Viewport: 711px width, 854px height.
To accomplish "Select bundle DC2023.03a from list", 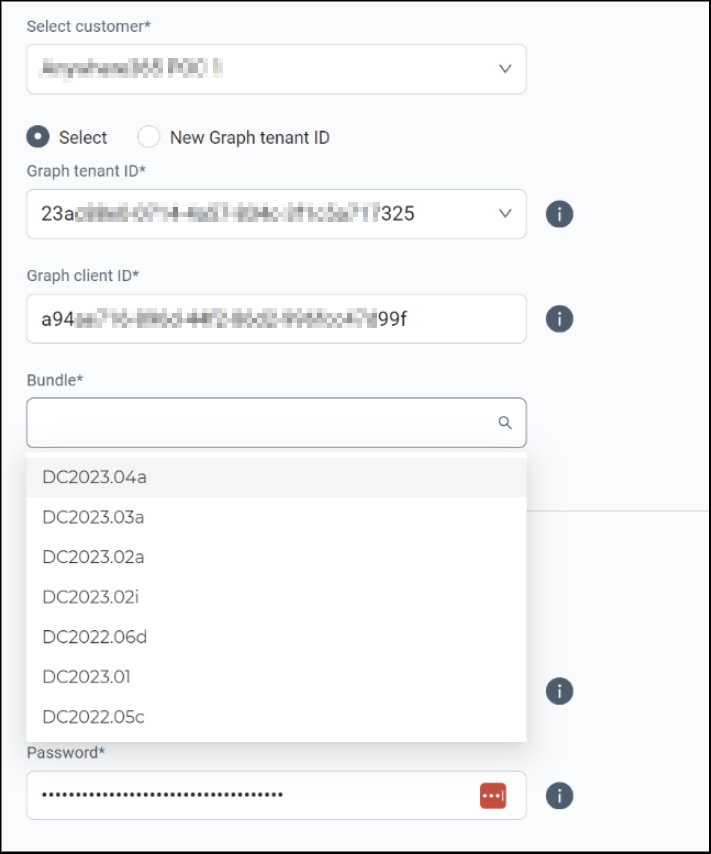I will pyautogui.click(x=276, y=517).
